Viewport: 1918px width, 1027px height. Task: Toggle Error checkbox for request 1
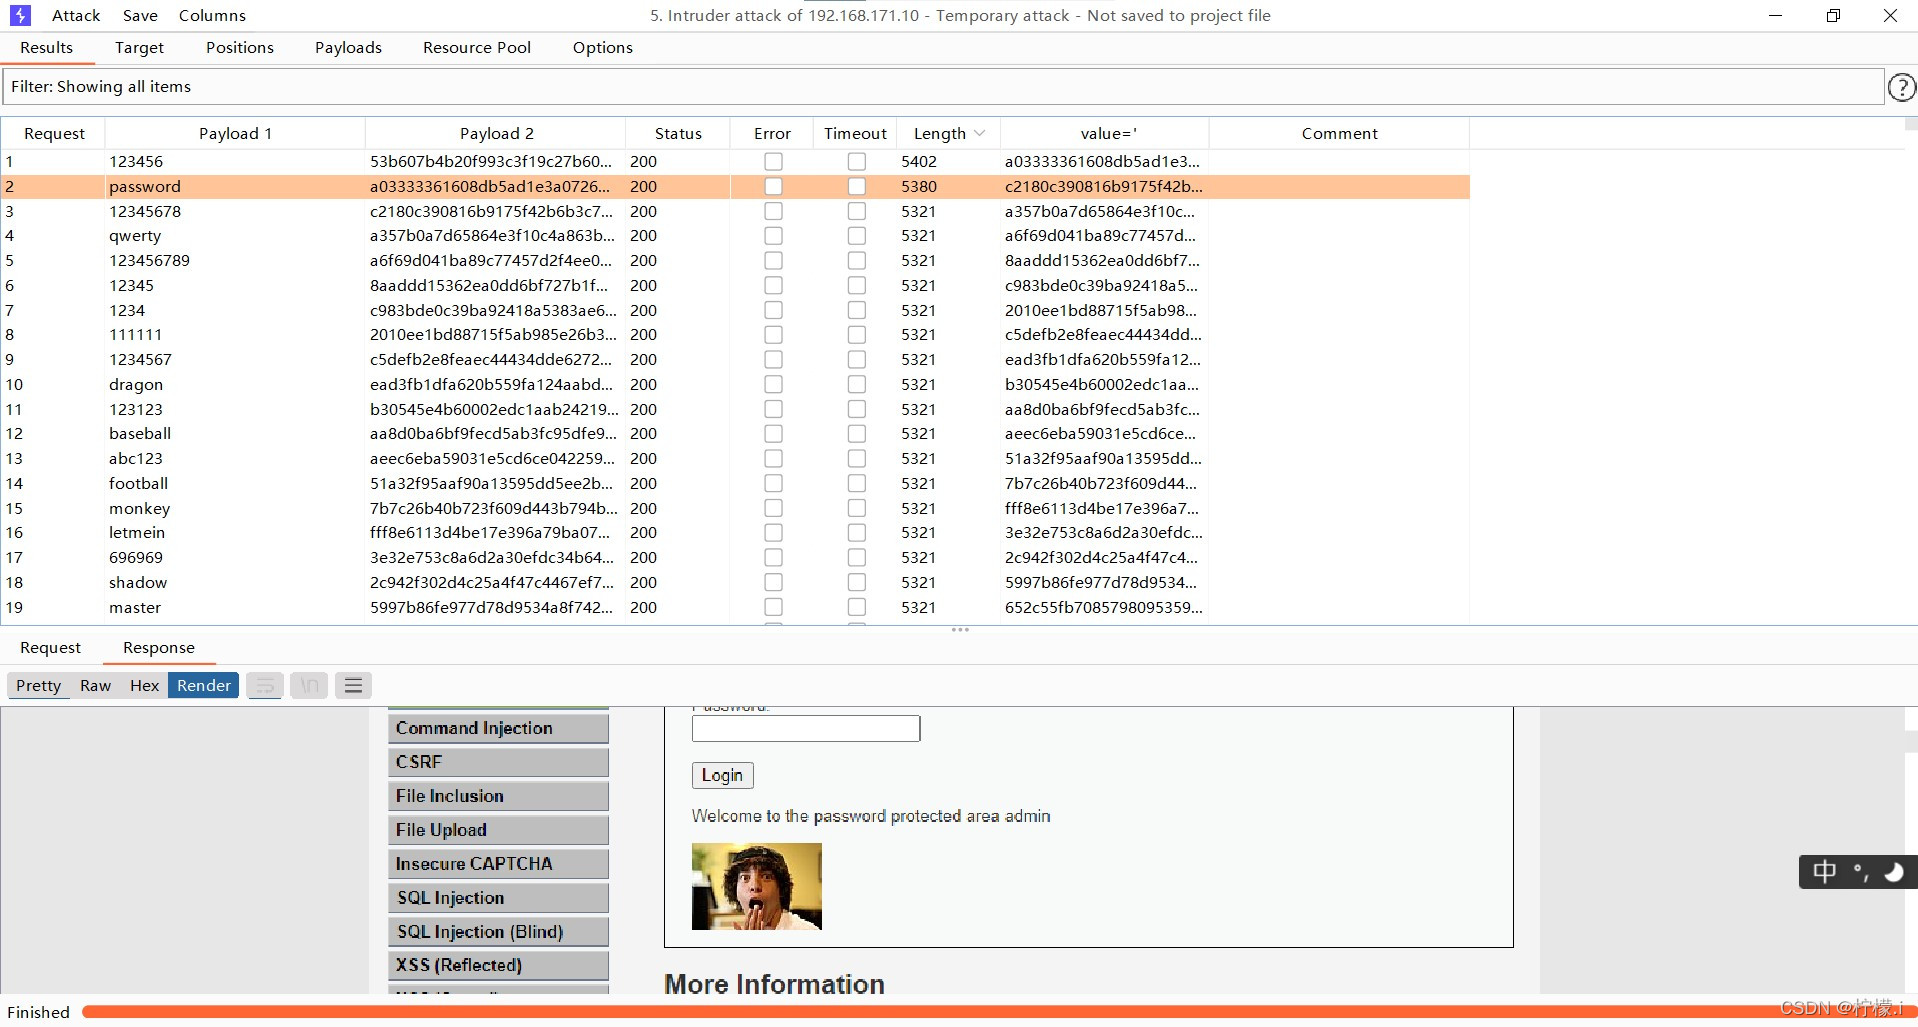point(773,161)
